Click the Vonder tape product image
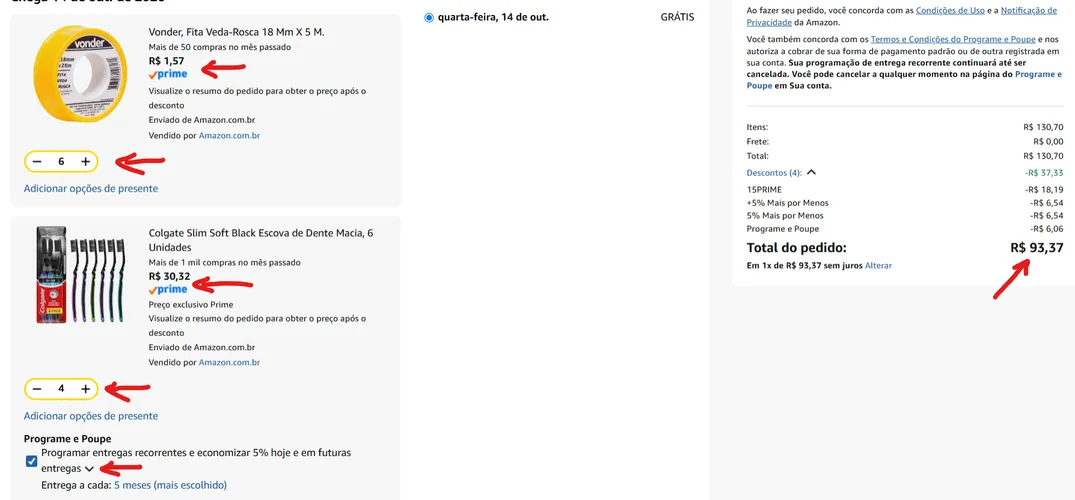 [80, 74]
